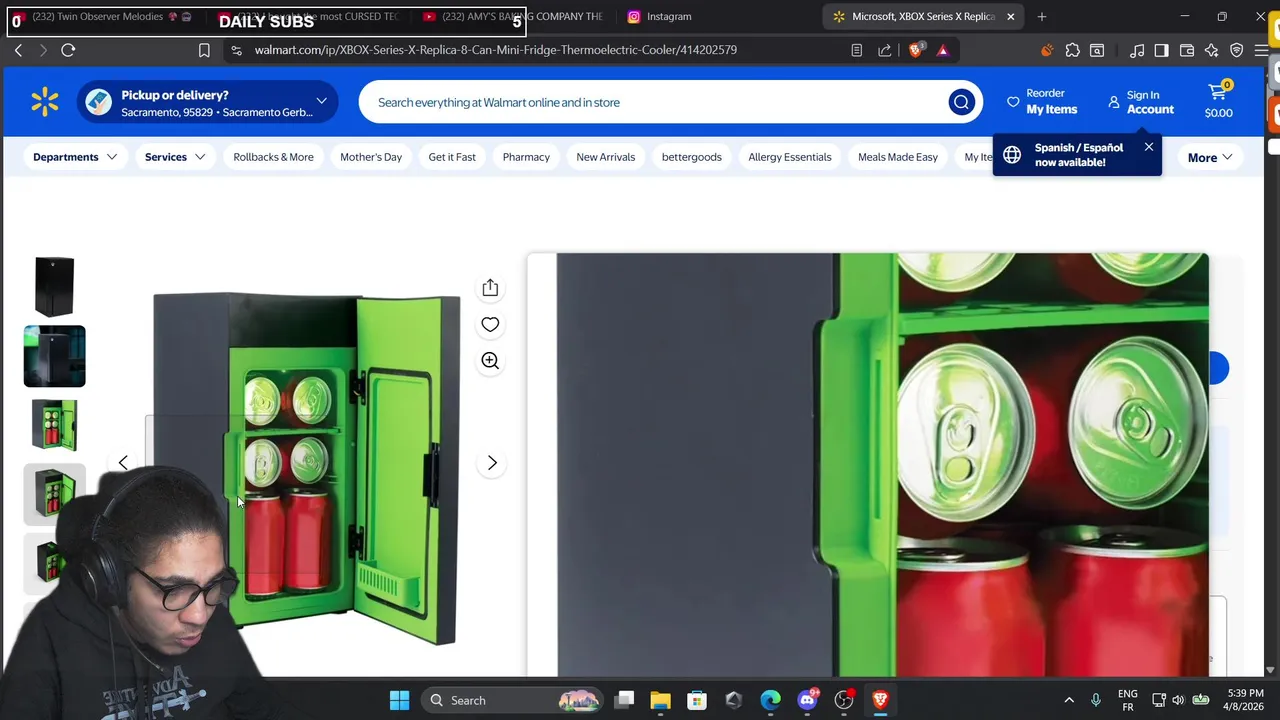This screenshot has height=720, width=1280.
Task: Expand the Pickup or delivery selector
Action: click(208, 102)
